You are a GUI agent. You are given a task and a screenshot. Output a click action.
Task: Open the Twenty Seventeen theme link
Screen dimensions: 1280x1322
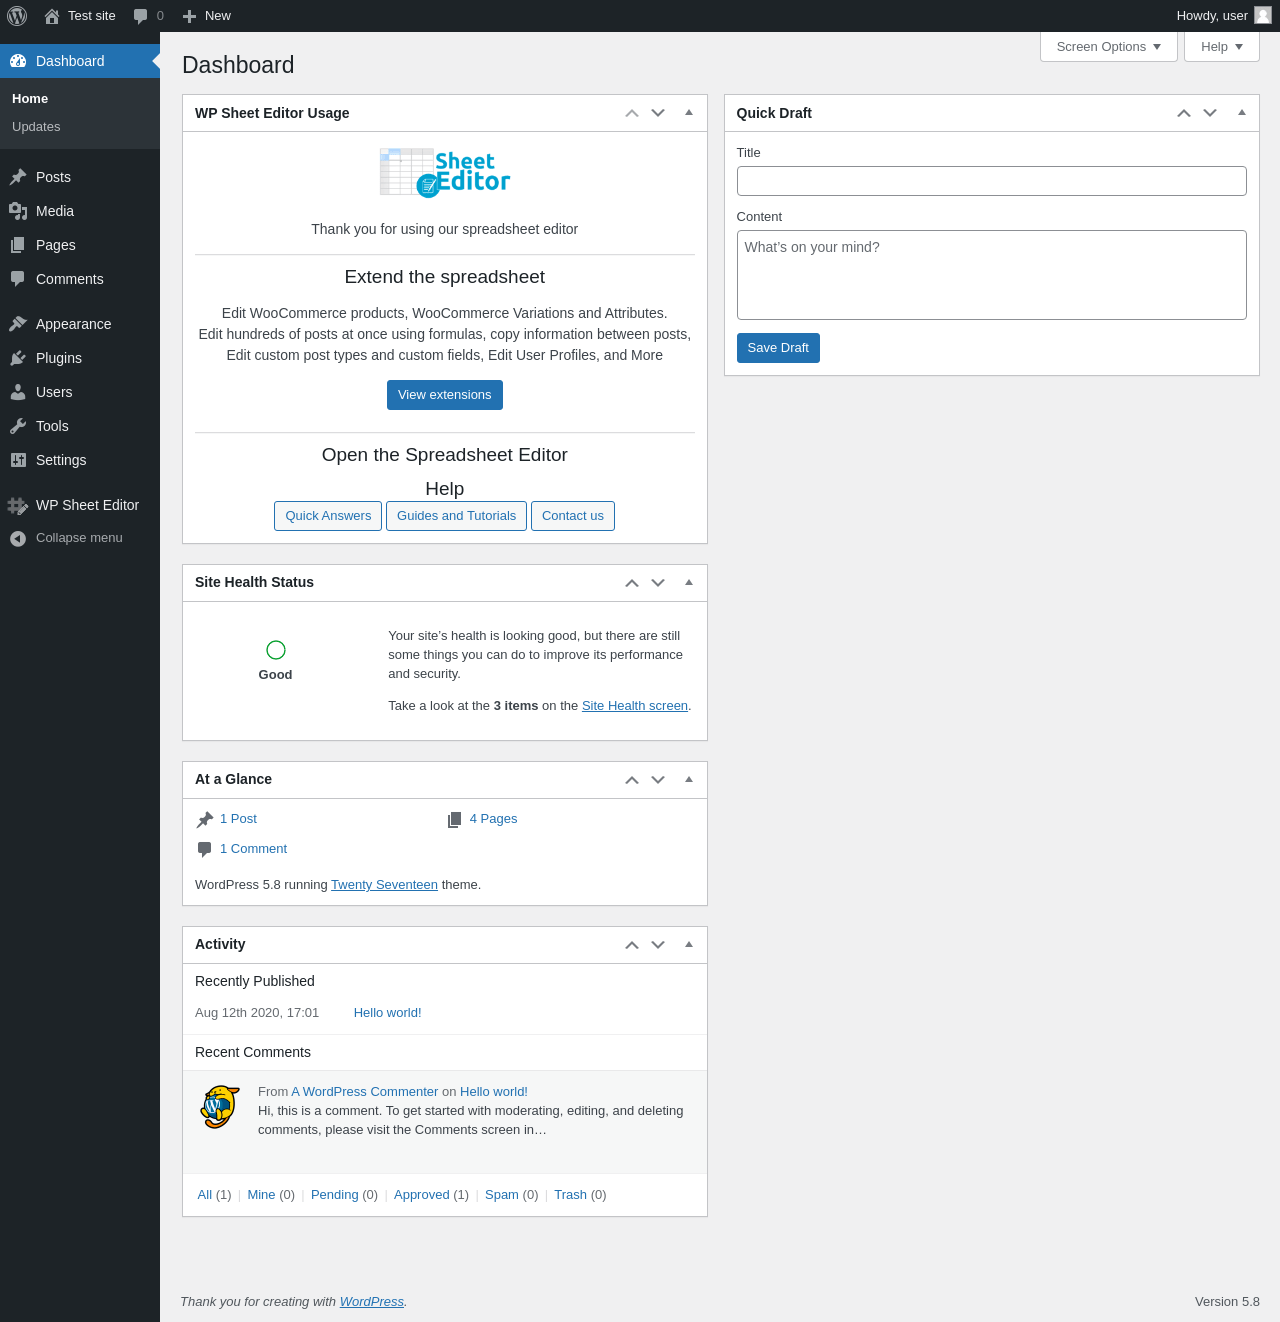click(384, 885)
